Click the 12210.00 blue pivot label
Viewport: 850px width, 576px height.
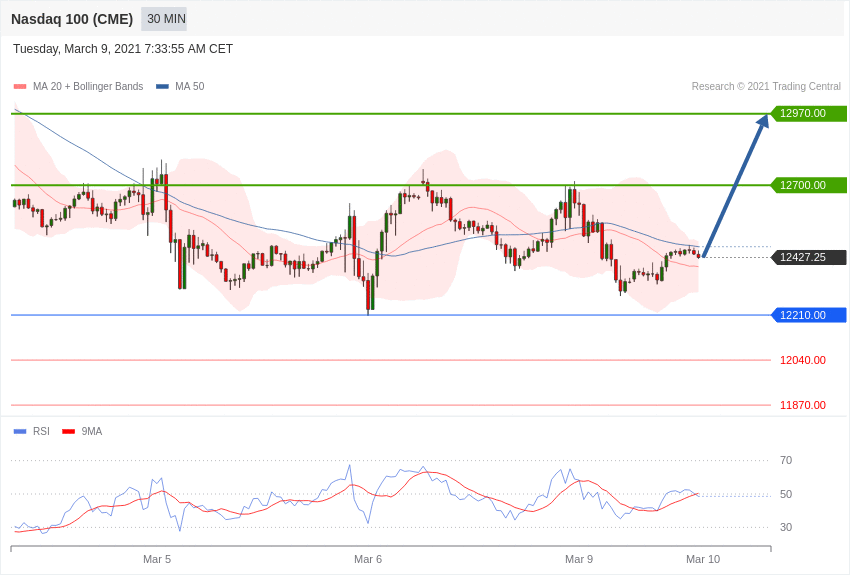808,315
